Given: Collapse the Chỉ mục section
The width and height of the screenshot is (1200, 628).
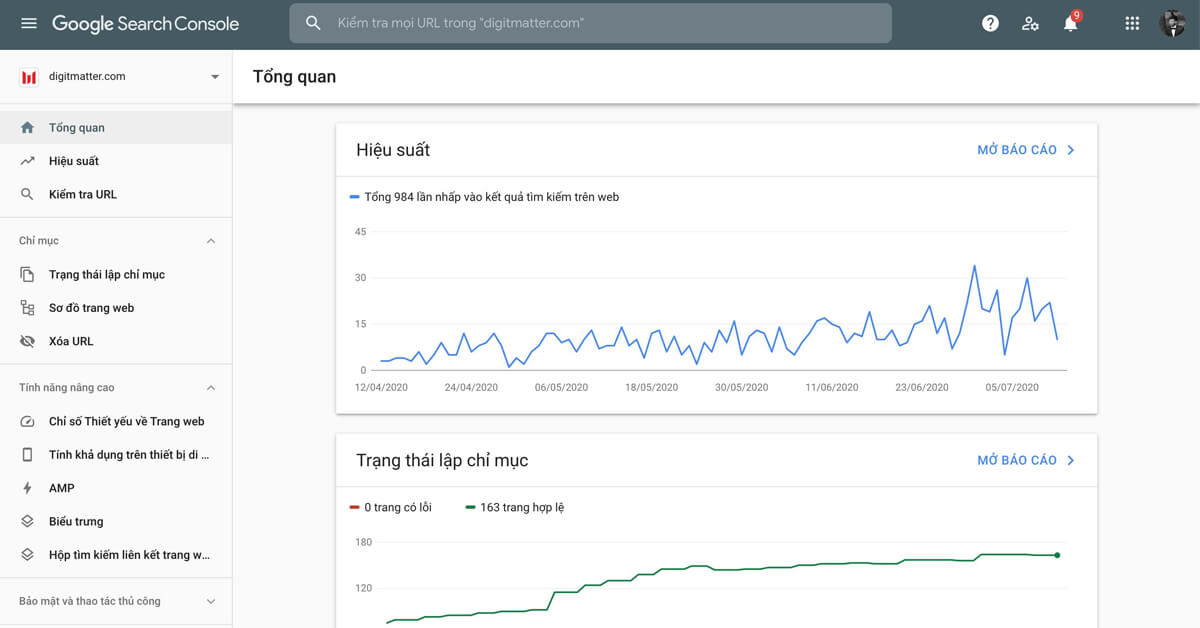Looking at the screenshot, I should click(x=210, y=241).
